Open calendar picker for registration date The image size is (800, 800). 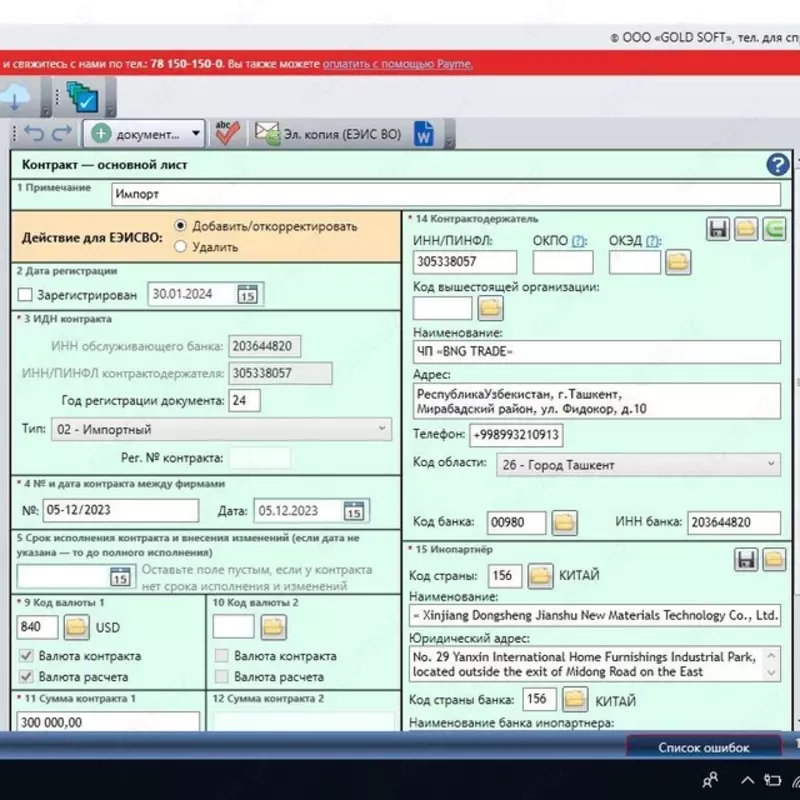click(247, 294)
